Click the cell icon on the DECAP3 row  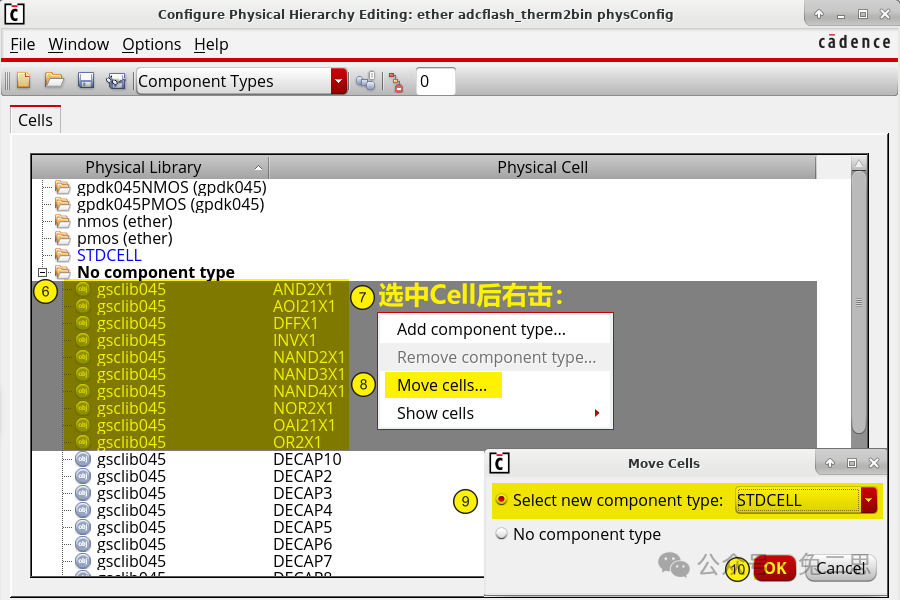click(83, 493)
